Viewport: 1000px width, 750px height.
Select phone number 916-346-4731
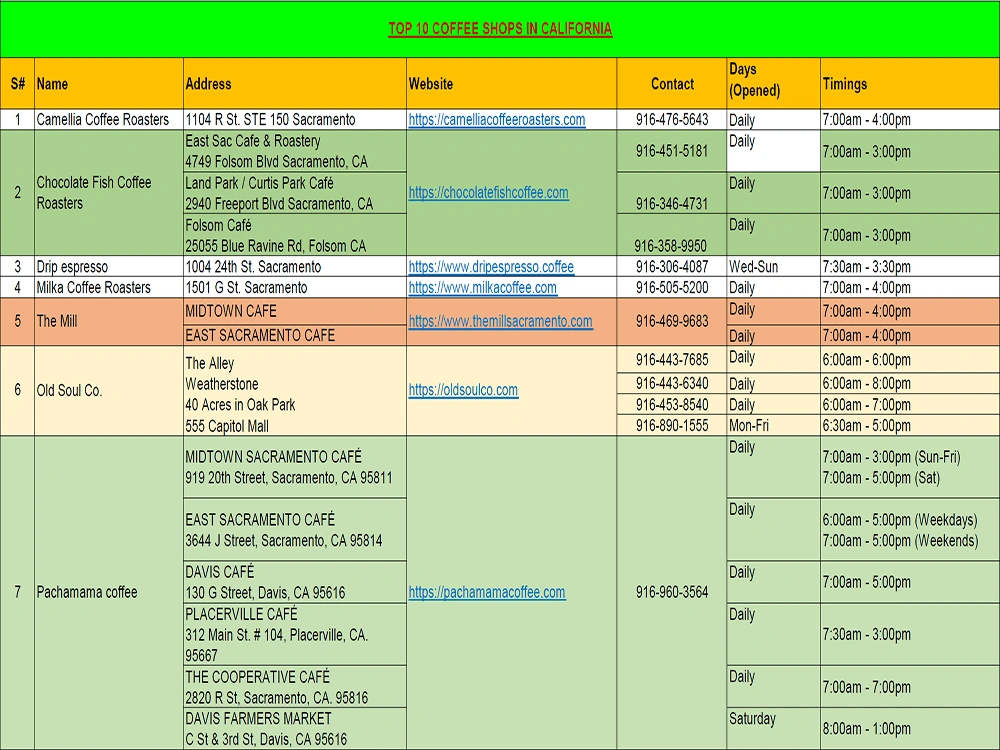[672, 193]
